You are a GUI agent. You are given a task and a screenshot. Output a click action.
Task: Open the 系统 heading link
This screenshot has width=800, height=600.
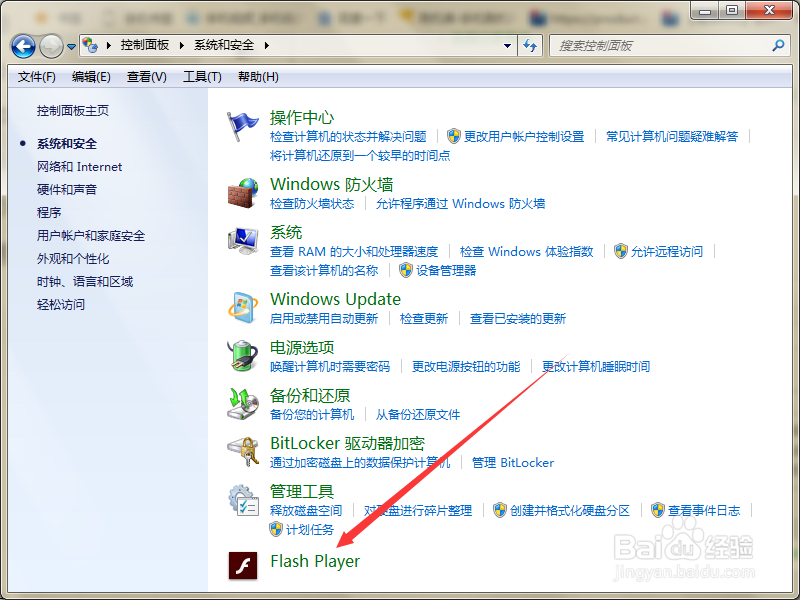coord(286,232)
